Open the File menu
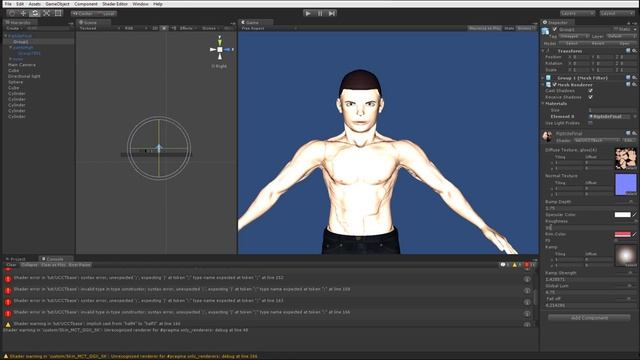Viewport: 640px width, 360px height. [8, 4]
